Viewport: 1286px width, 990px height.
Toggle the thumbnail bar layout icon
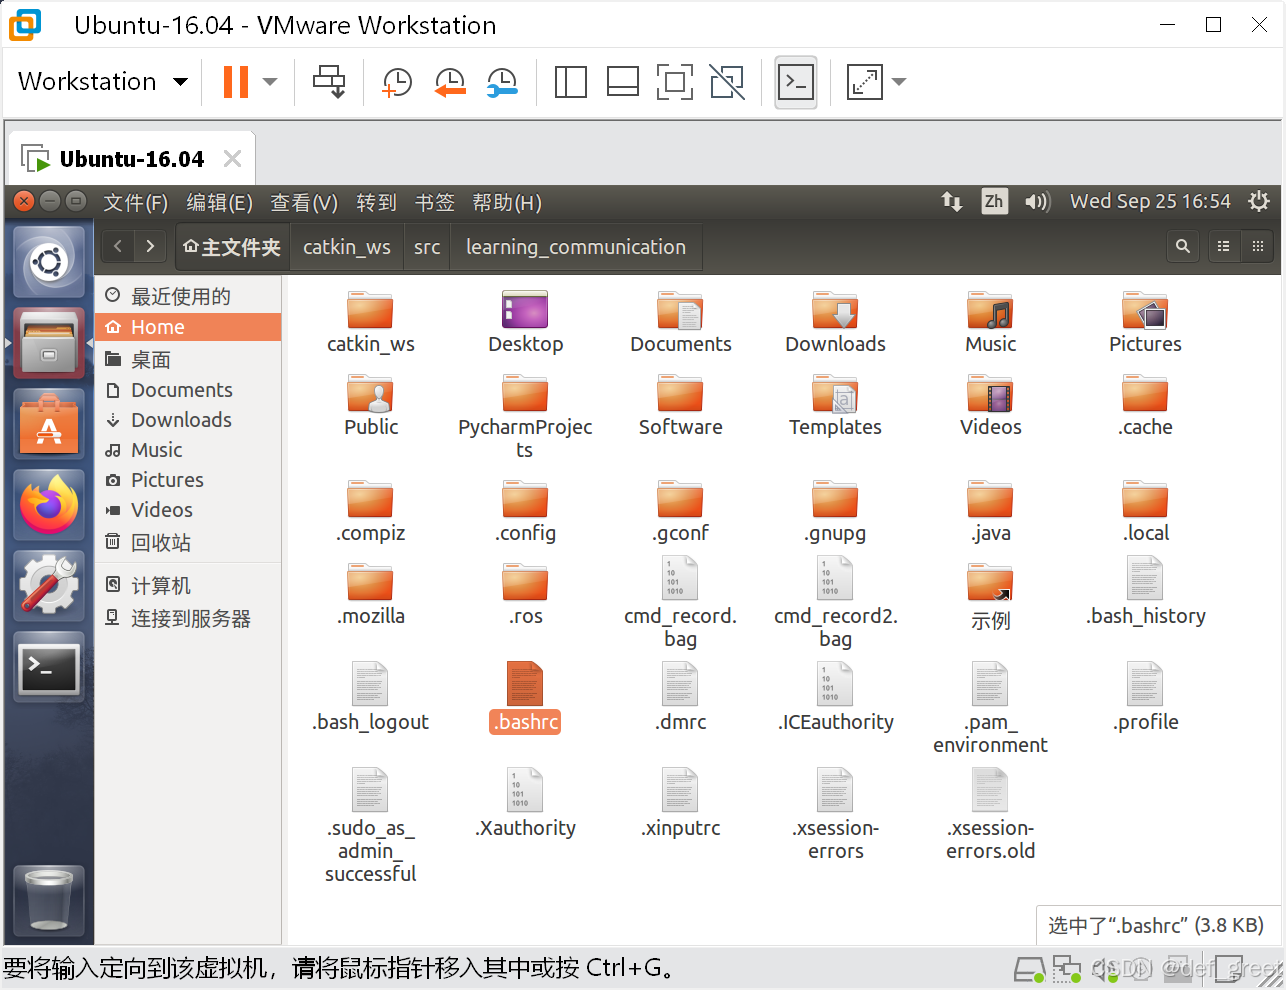tap(623, 82)
